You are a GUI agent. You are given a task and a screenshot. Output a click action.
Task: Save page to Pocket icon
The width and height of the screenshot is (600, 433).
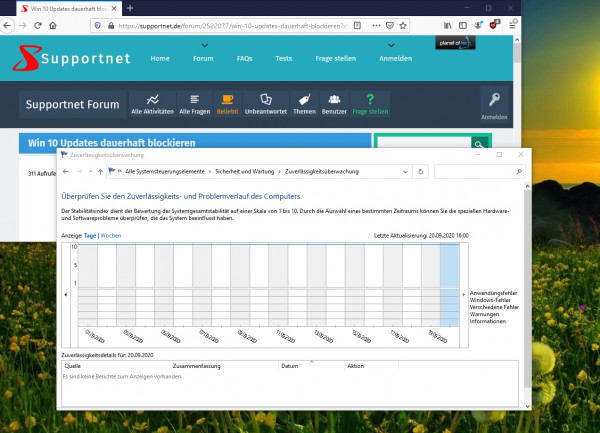(x=390, y=26)
